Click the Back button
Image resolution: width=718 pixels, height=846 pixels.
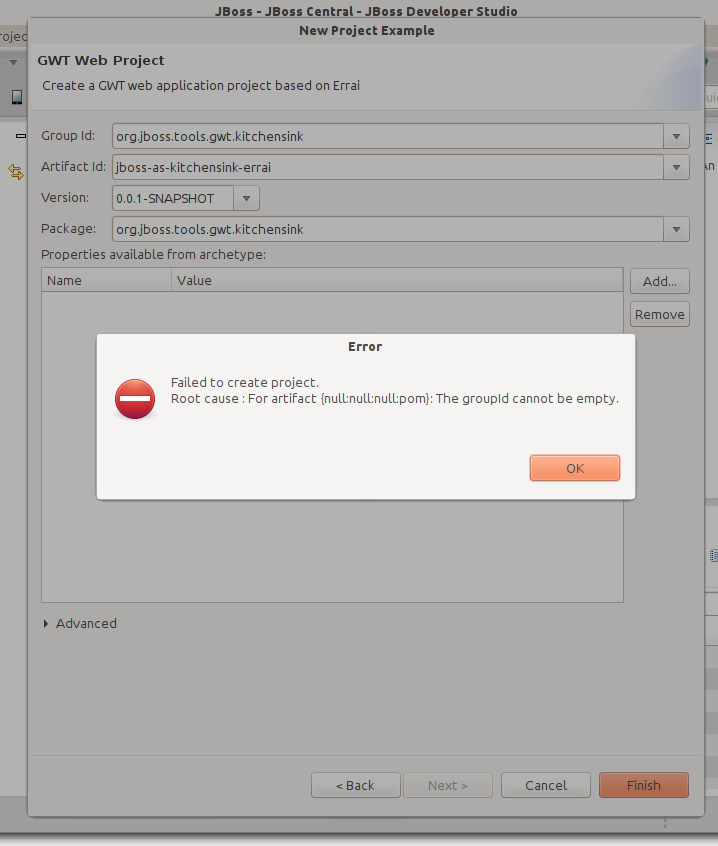click(x=355, y=785)
